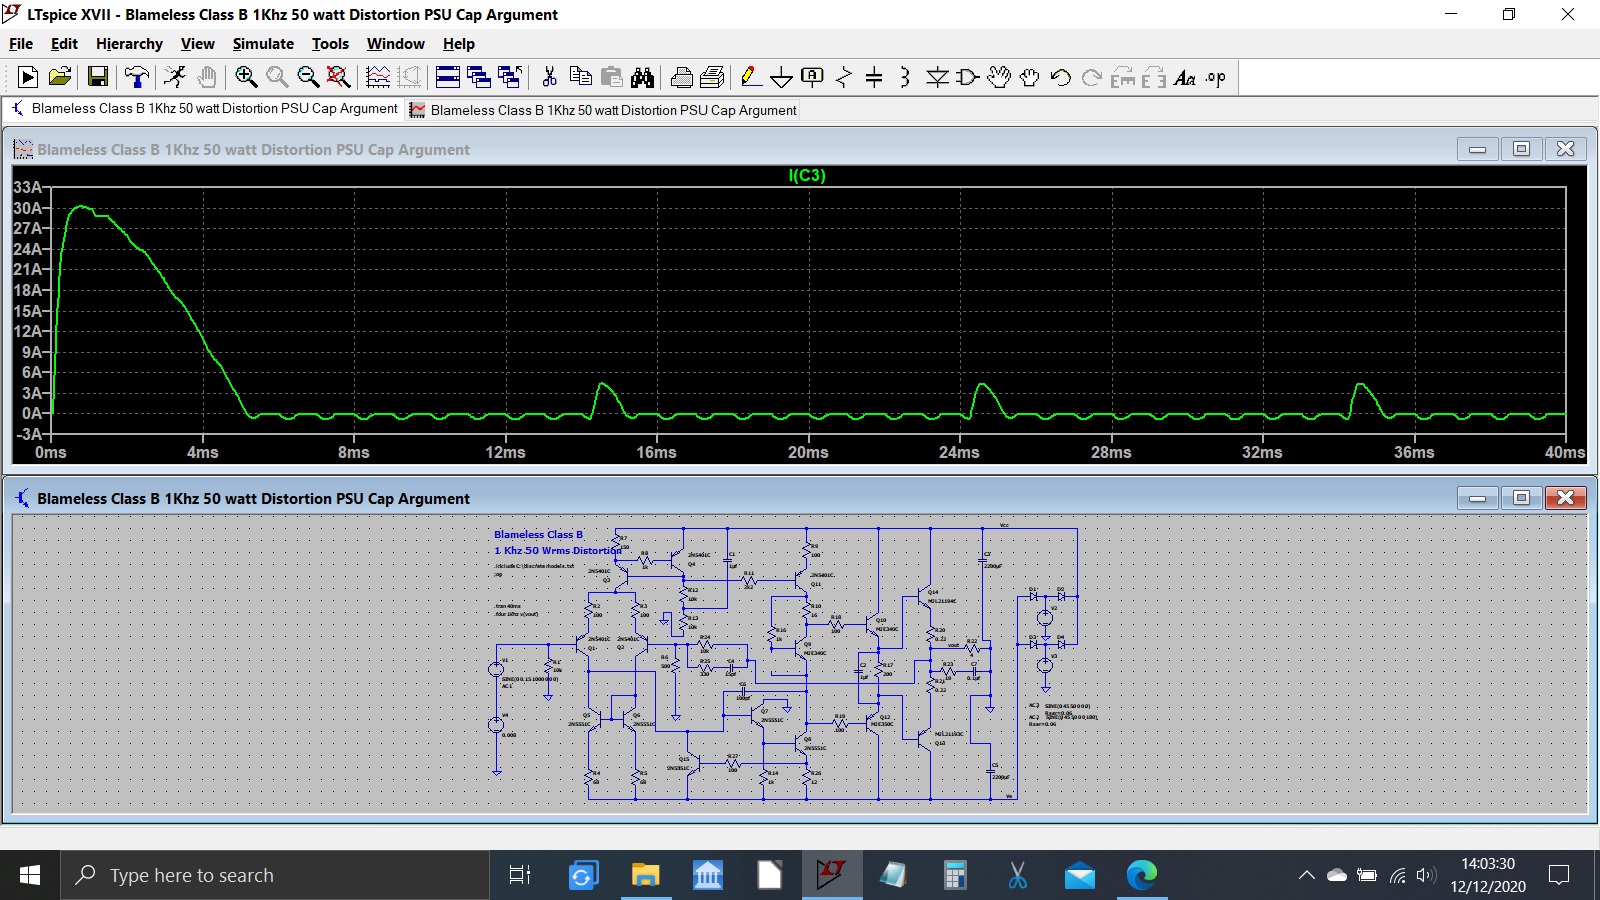Click the Autorange waveform icon
Screen dimensions: 1600x900
(378, 77)
